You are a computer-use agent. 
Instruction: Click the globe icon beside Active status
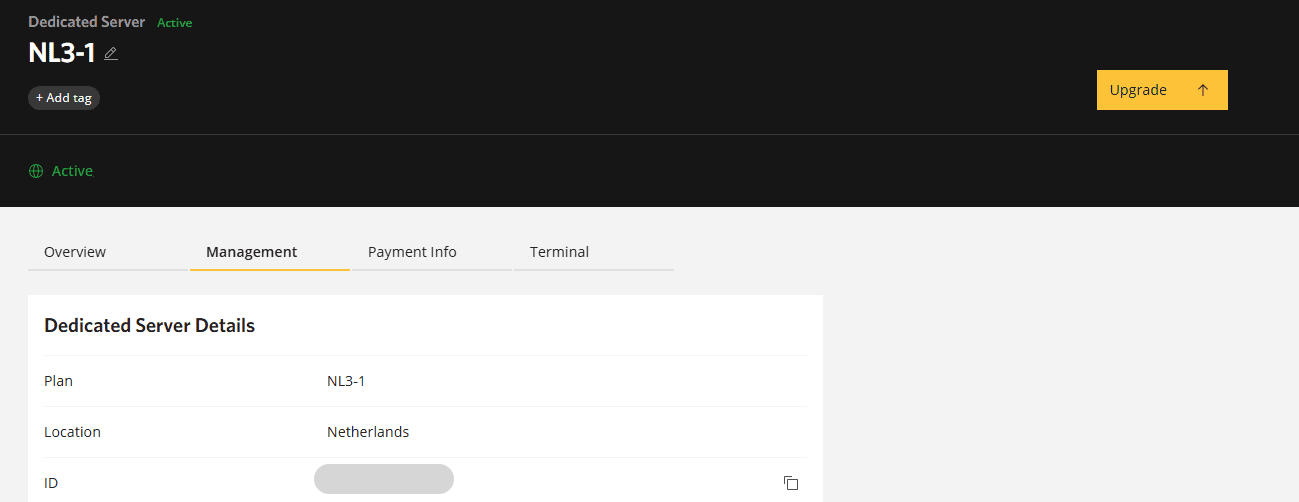[x=36, y=171]
